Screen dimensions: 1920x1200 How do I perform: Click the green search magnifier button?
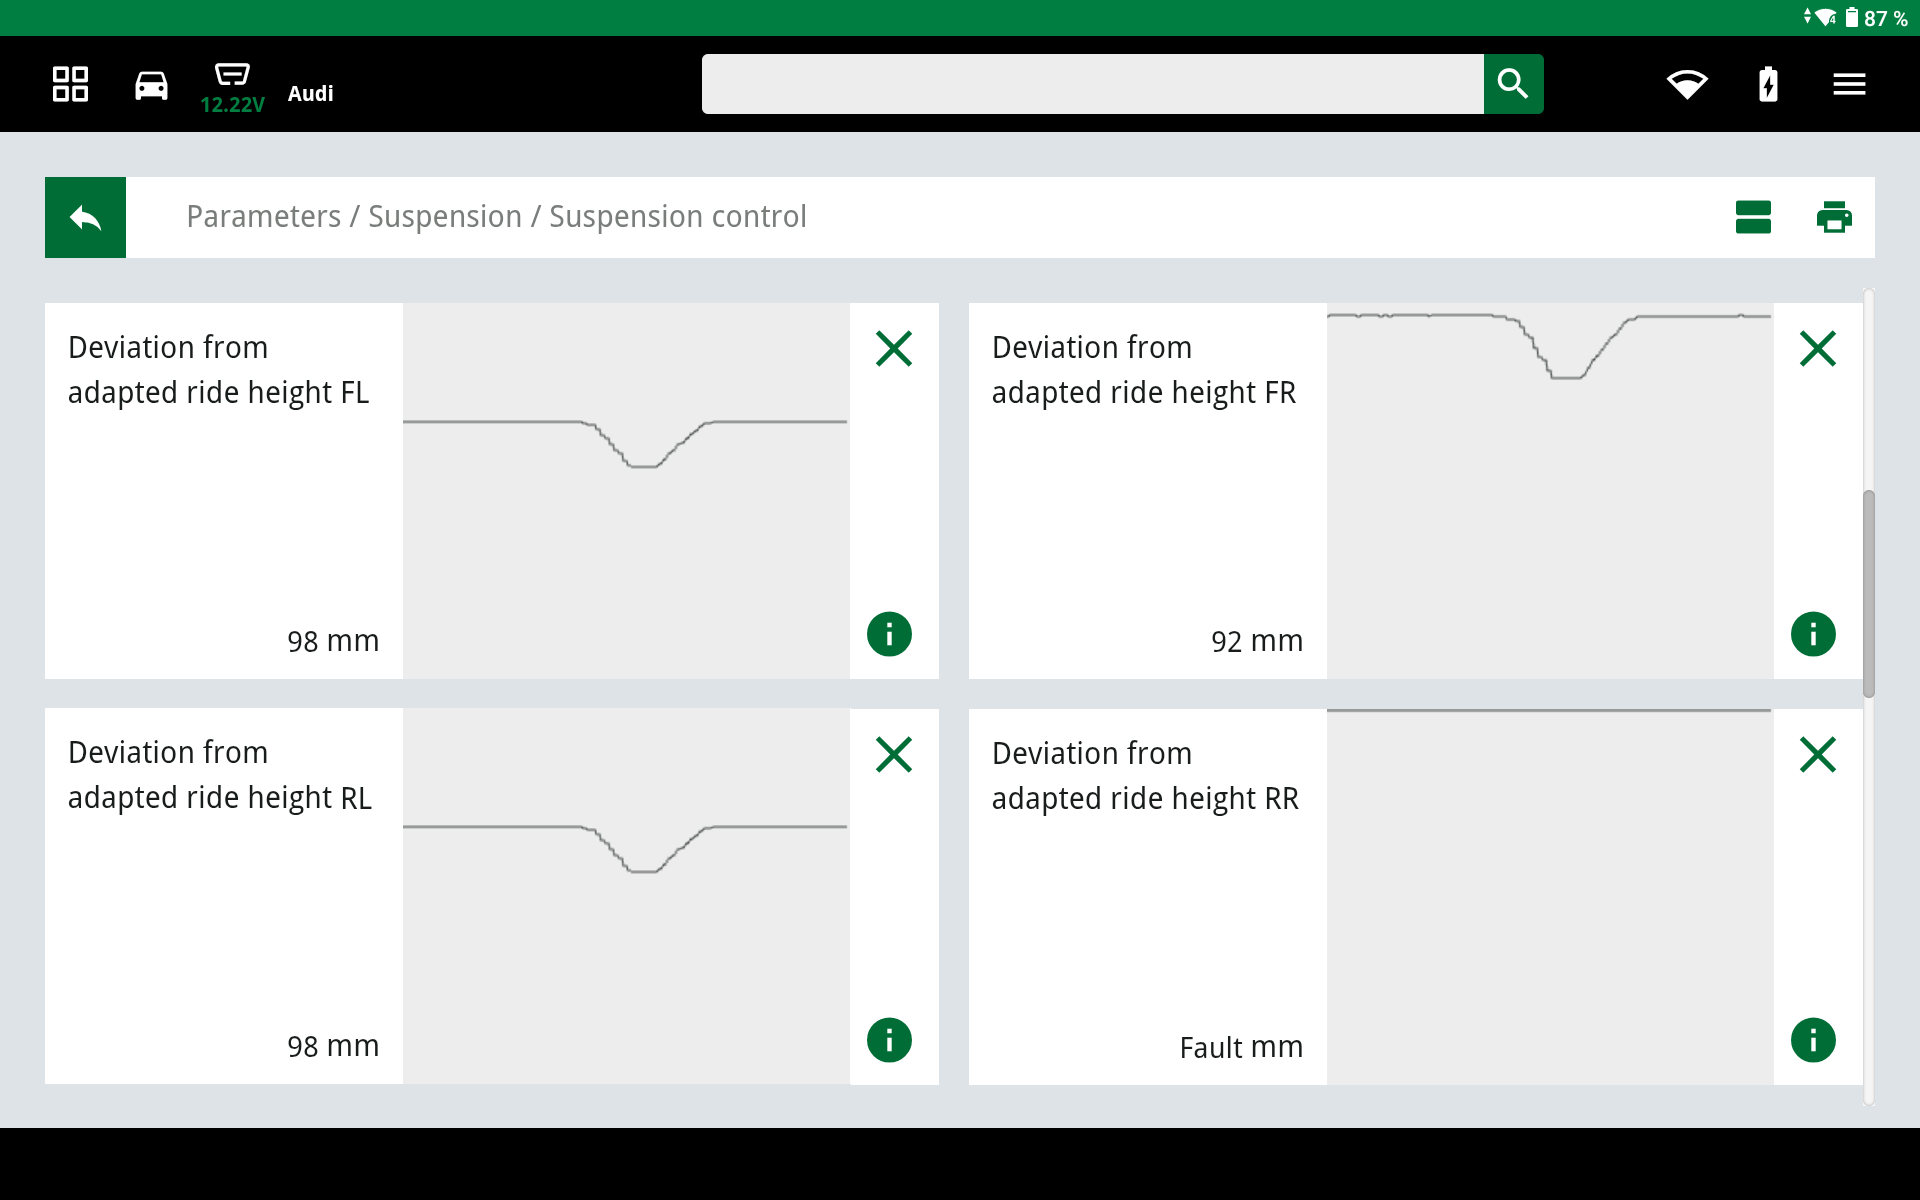[1513, 84]
